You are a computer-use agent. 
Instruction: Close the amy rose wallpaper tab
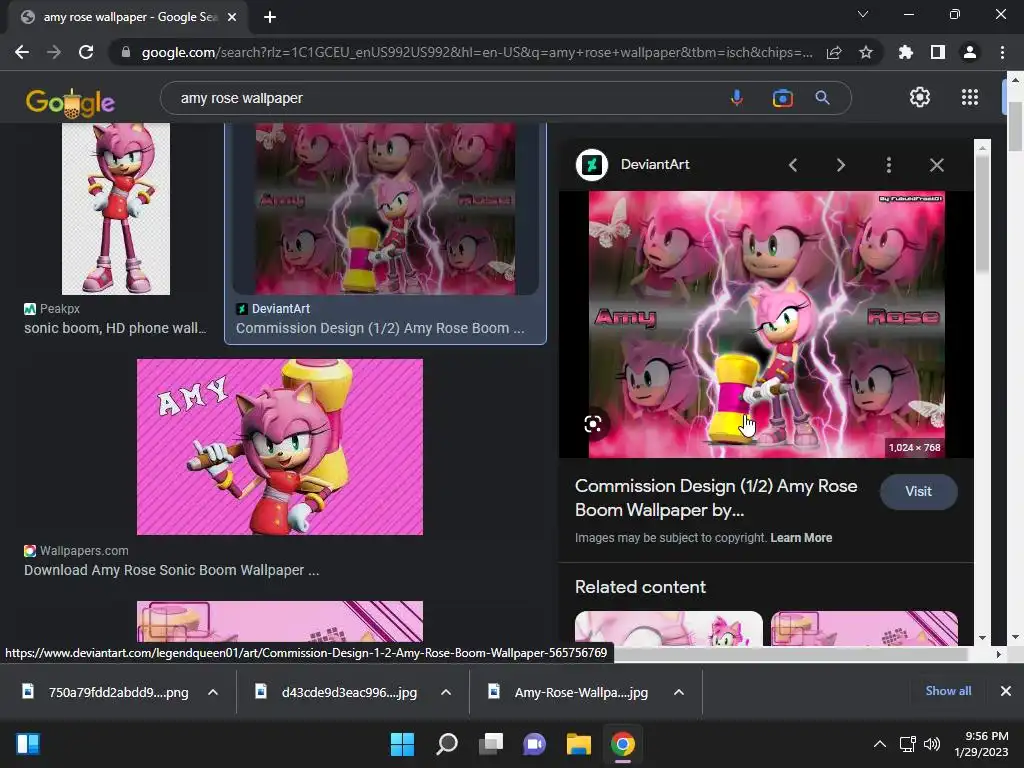point(232,17)
